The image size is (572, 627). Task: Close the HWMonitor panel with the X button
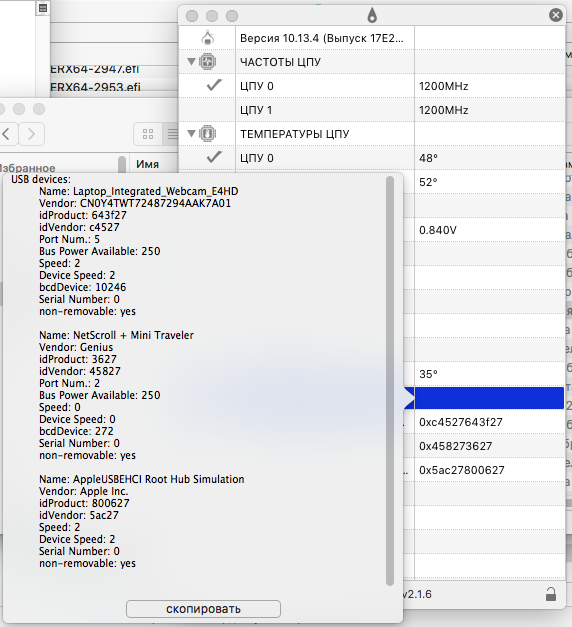pyautogui.click(x=555, y=15)
